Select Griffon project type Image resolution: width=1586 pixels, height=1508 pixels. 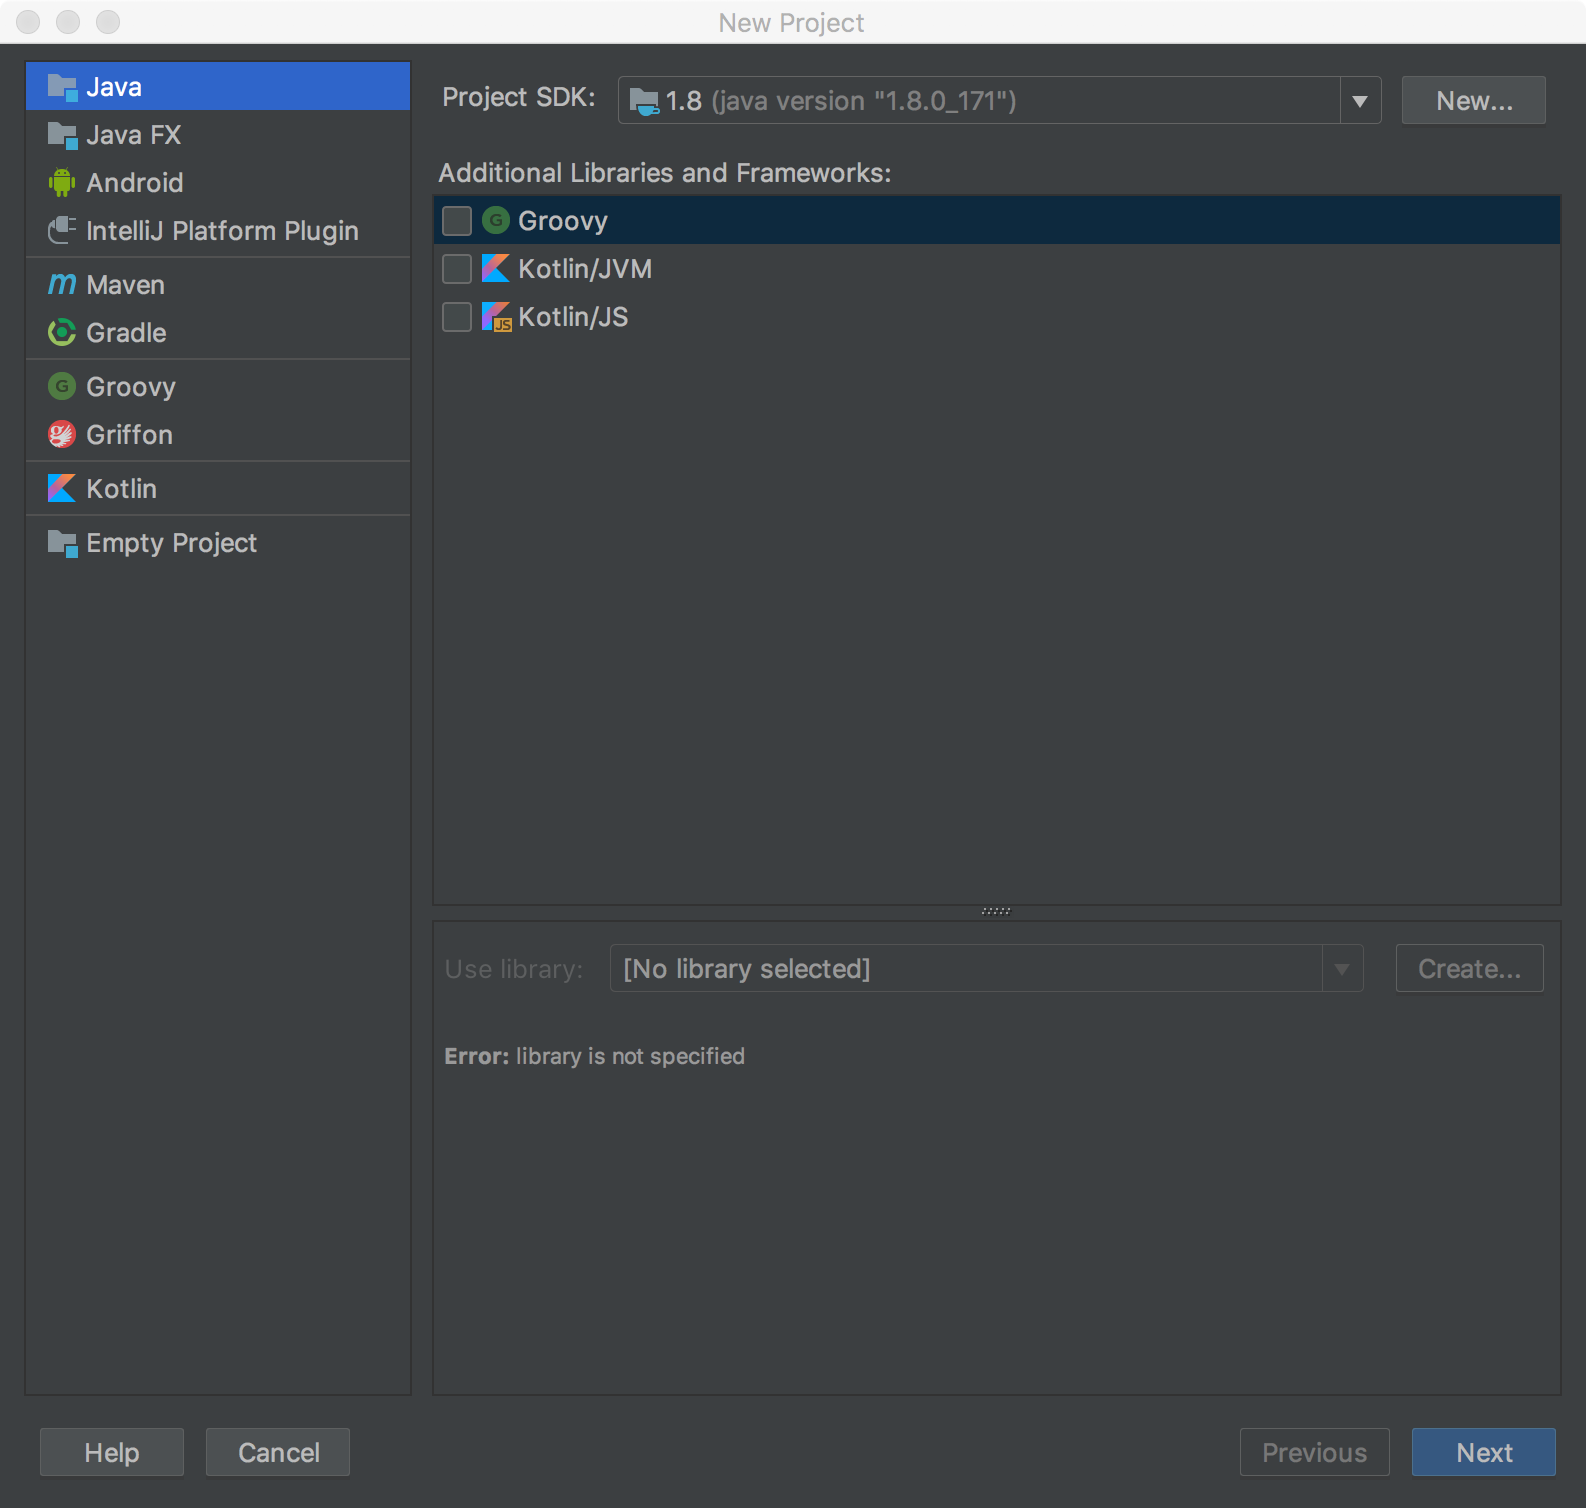(218, 435)
